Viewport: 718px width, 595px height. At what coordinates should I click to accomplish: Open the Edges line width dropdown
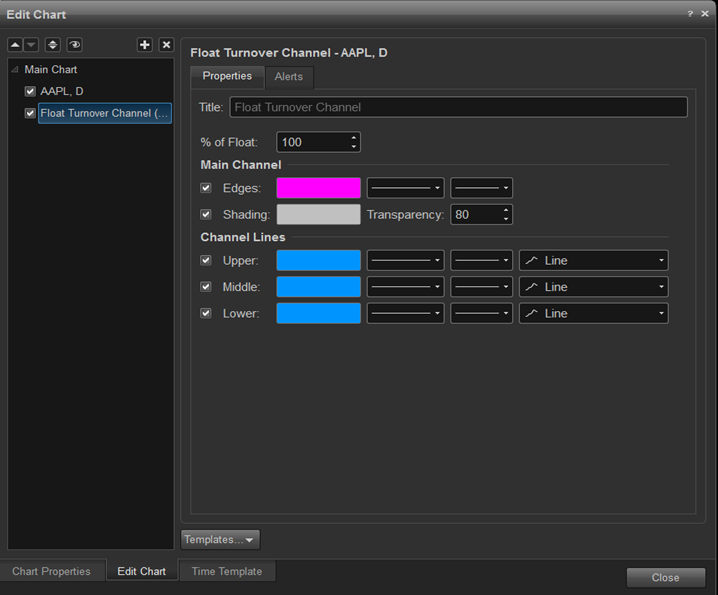[481, 188]
